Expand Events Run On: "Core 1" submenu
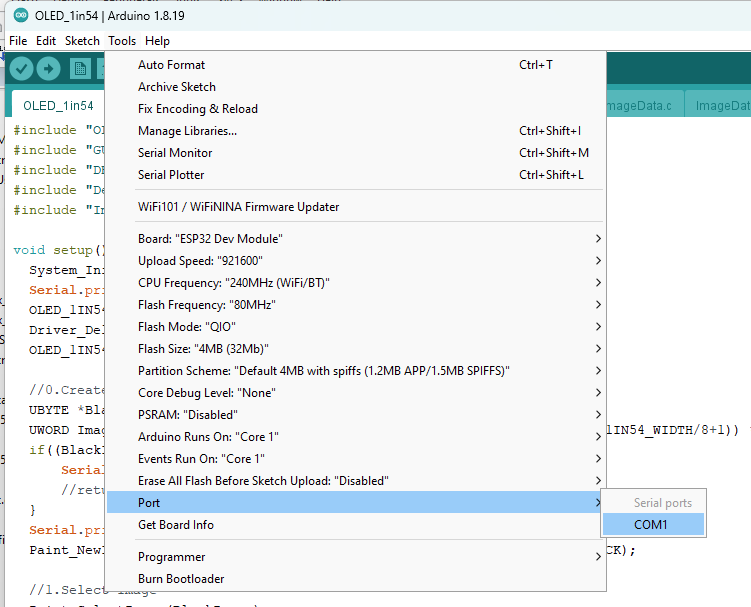Screen dimensions: 751x607 click(x=356, y=459)
